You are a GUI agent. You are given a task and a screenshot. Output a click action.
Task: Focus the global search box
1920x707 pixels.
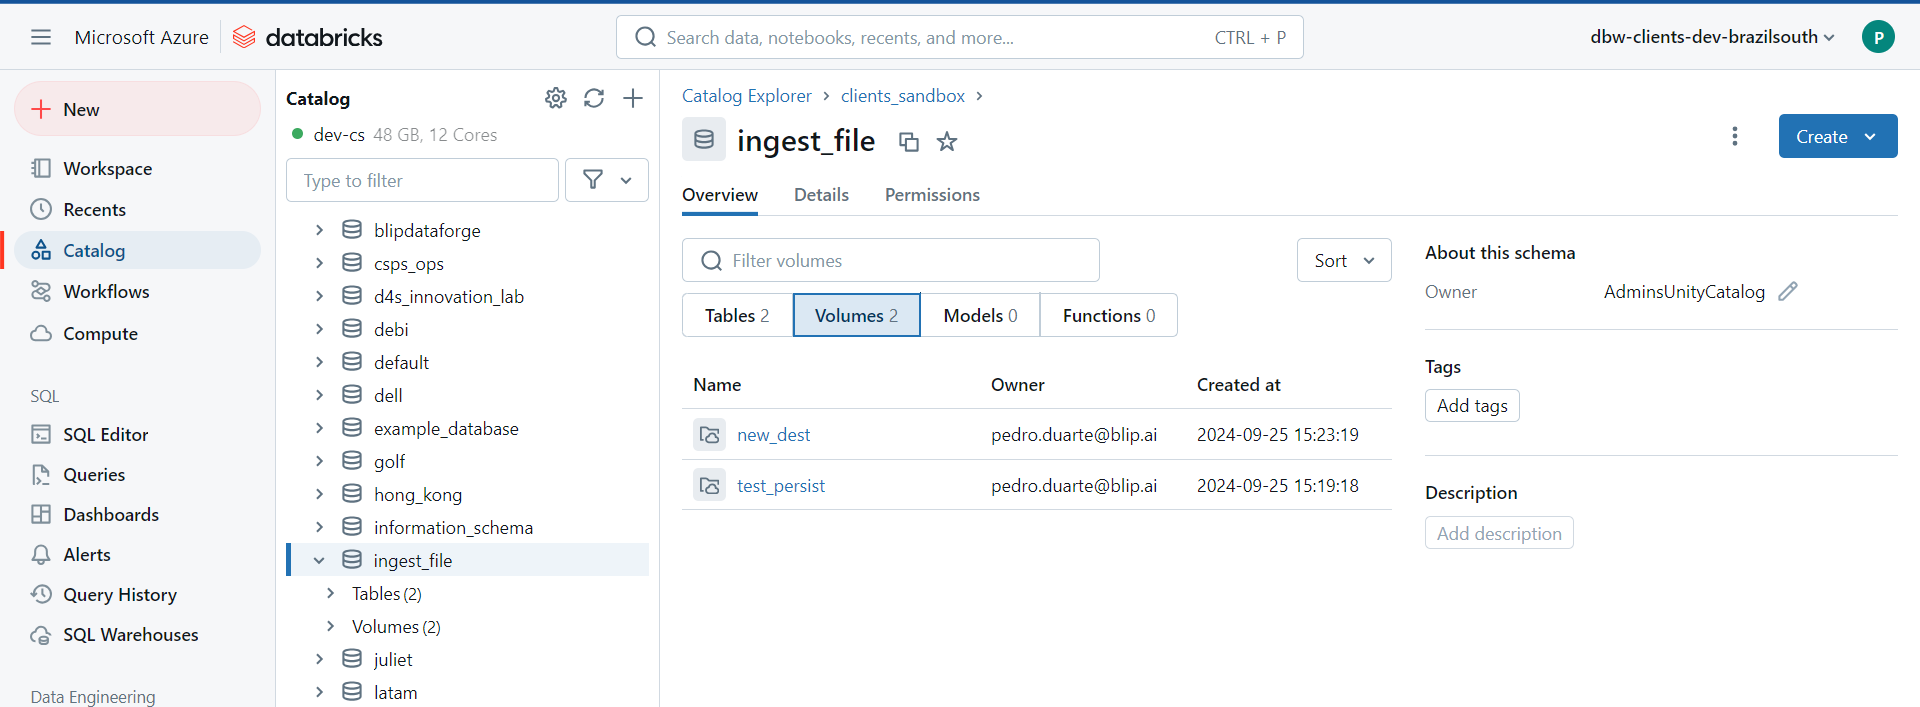960,37
